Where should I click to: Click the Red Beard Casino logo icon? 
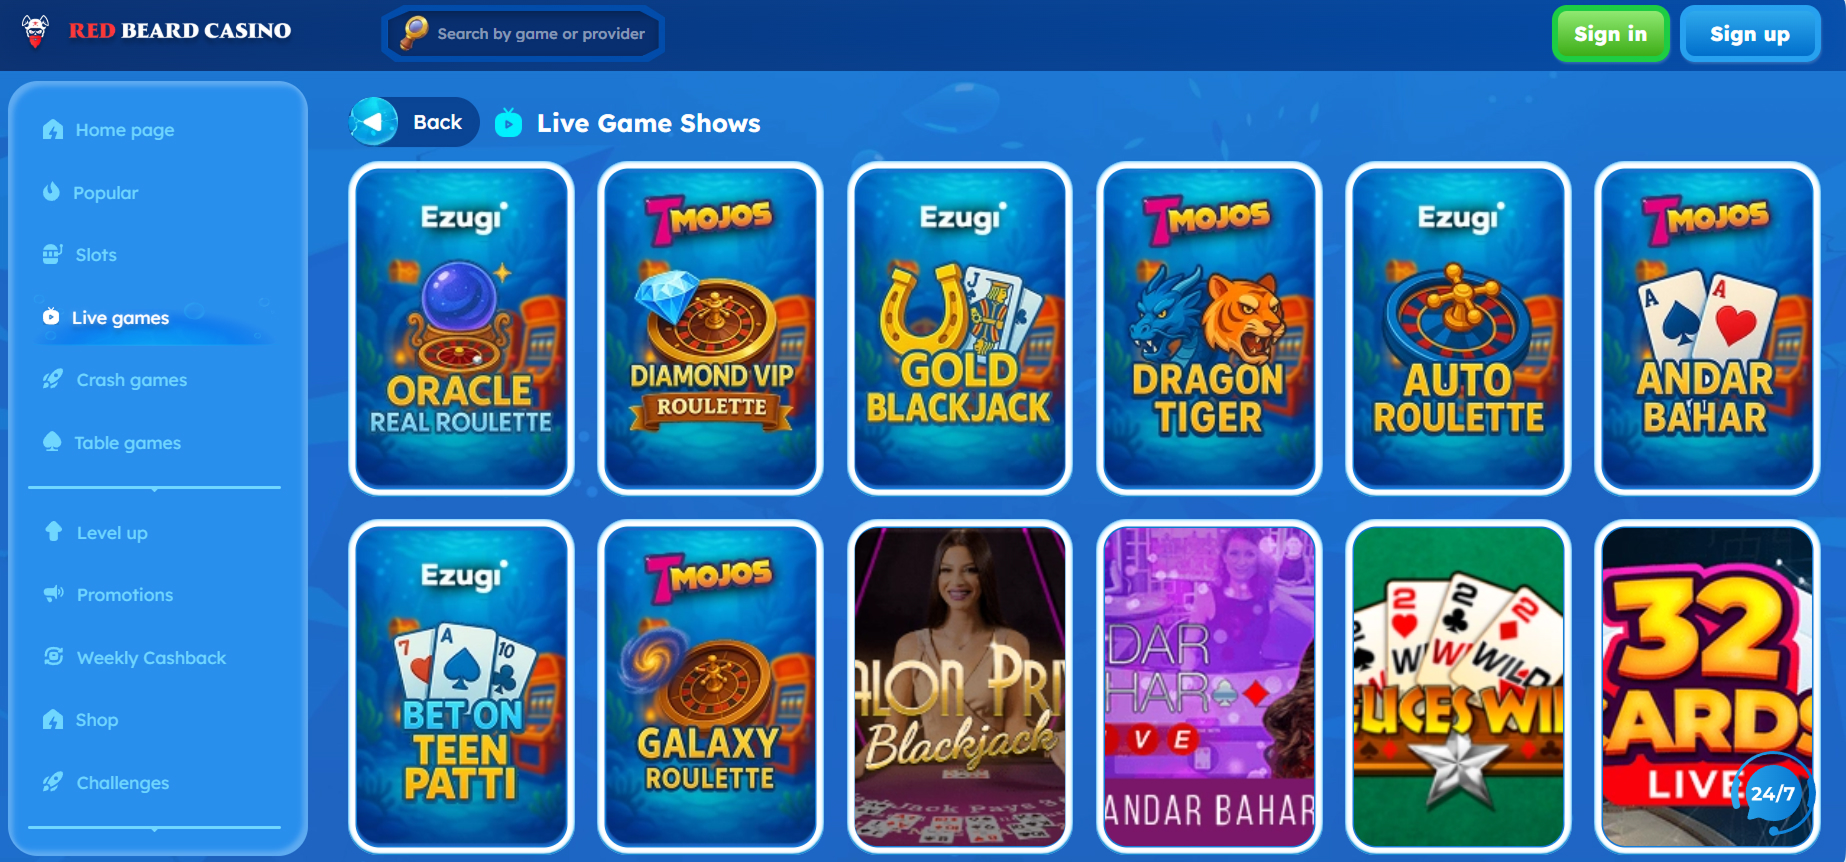(x=36, y=31)
